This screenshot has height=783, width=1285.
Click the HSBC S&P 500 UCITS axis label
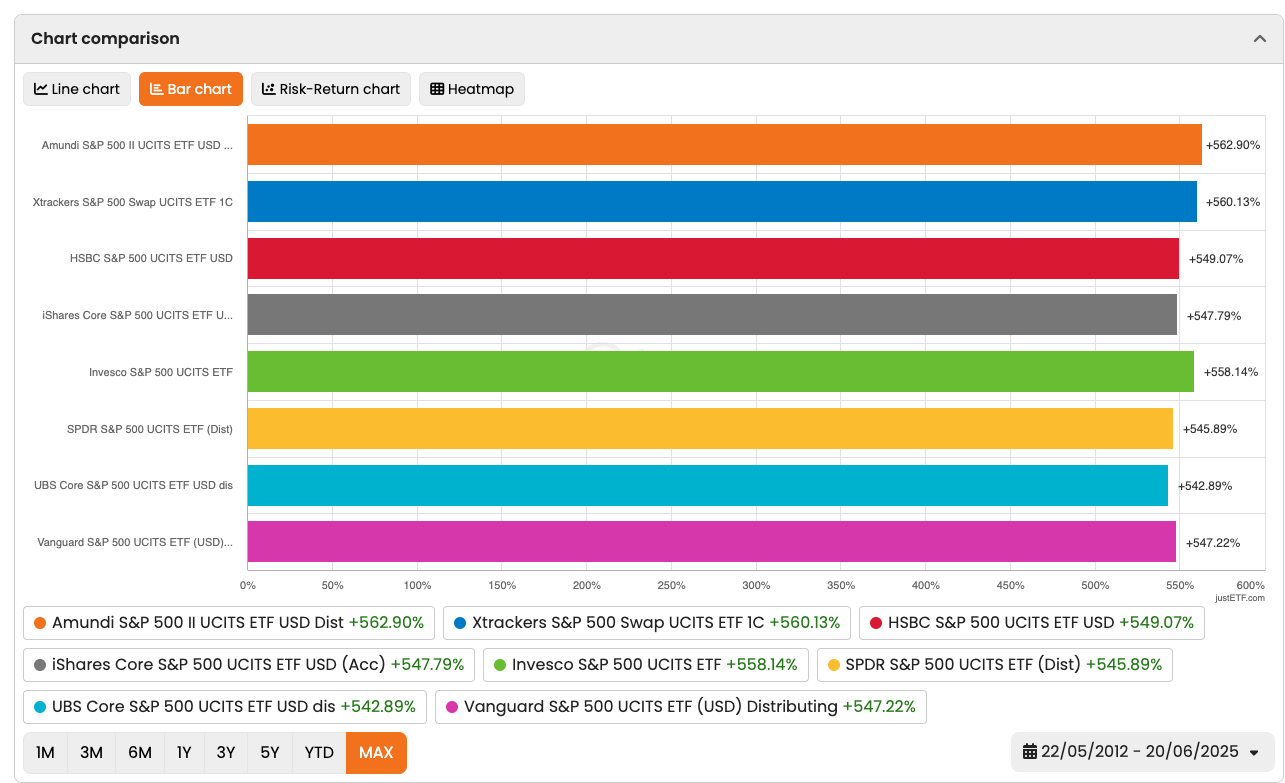pos(151,258)
